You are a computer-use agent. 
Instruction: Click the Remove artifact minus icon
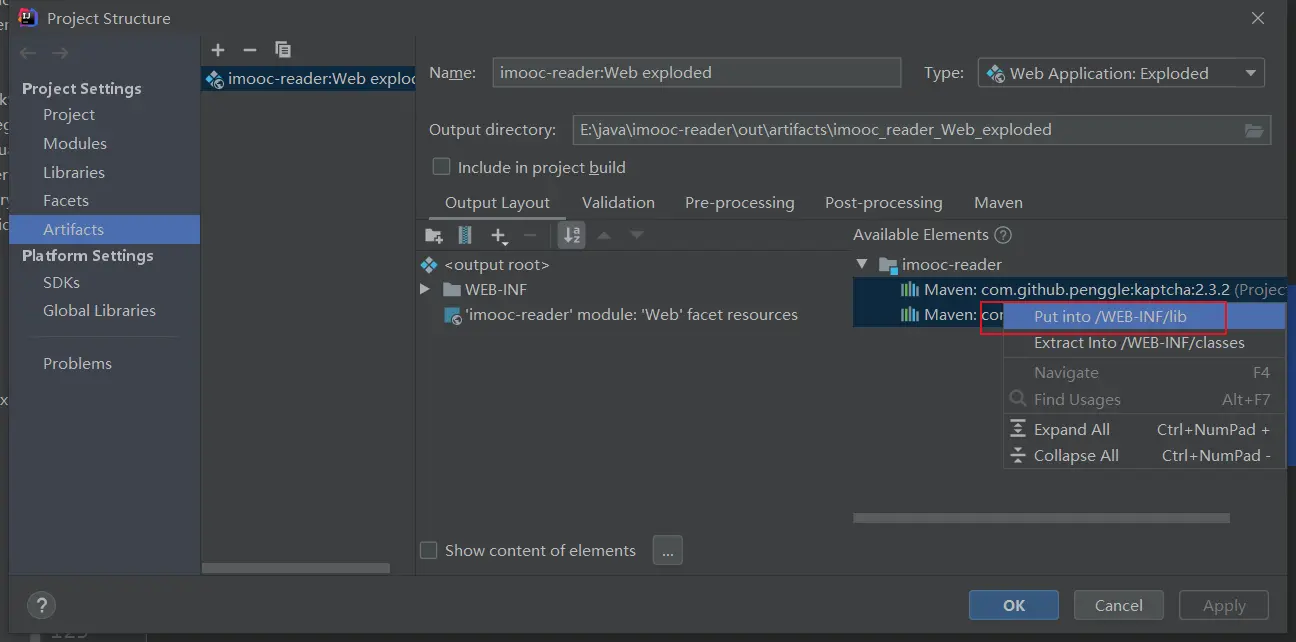point(250,50)
